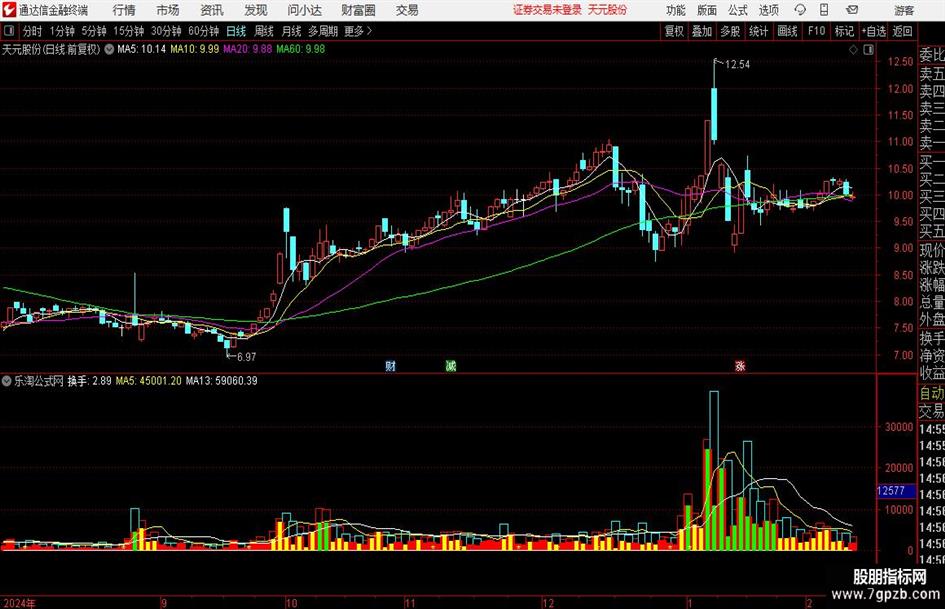Click the 游客 guest account label

[904, 10]
